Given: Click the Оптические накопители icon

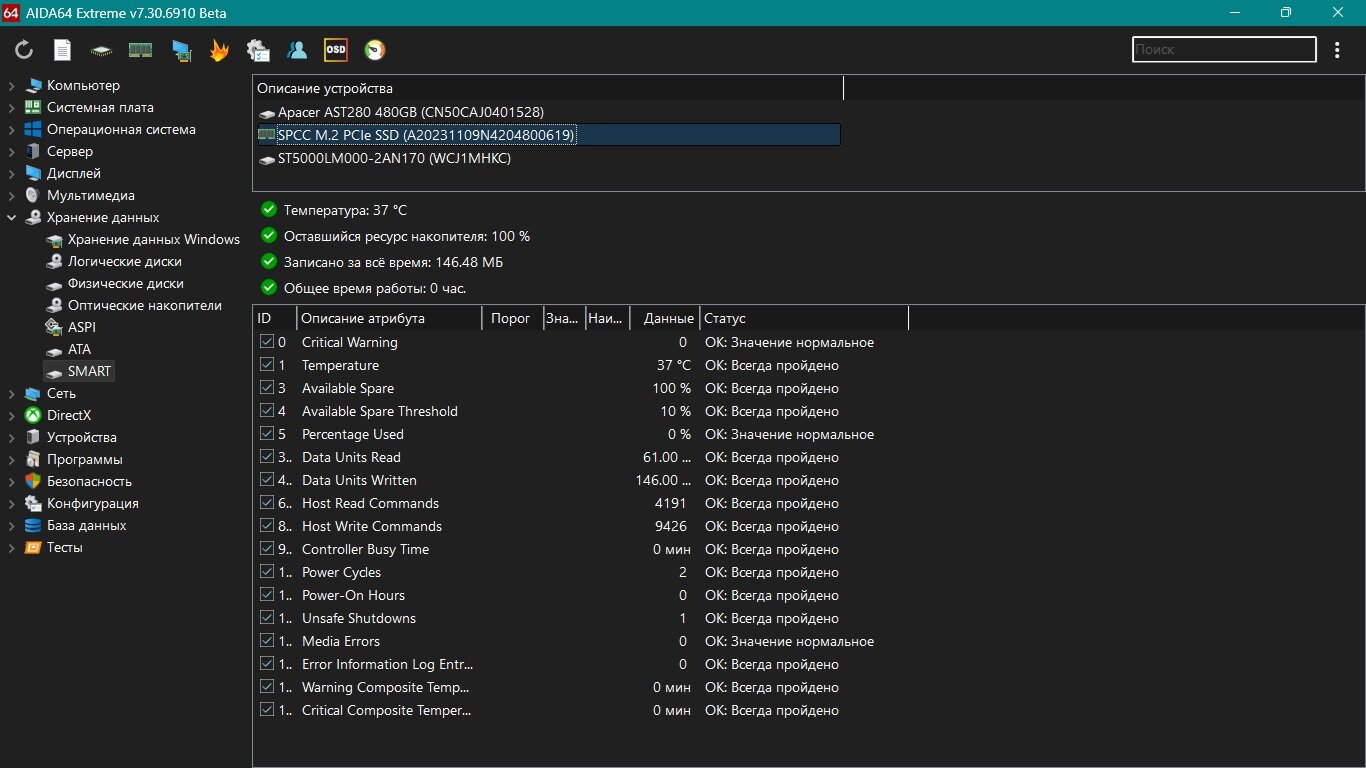Looking at the screenshot, I should (55, 306).
